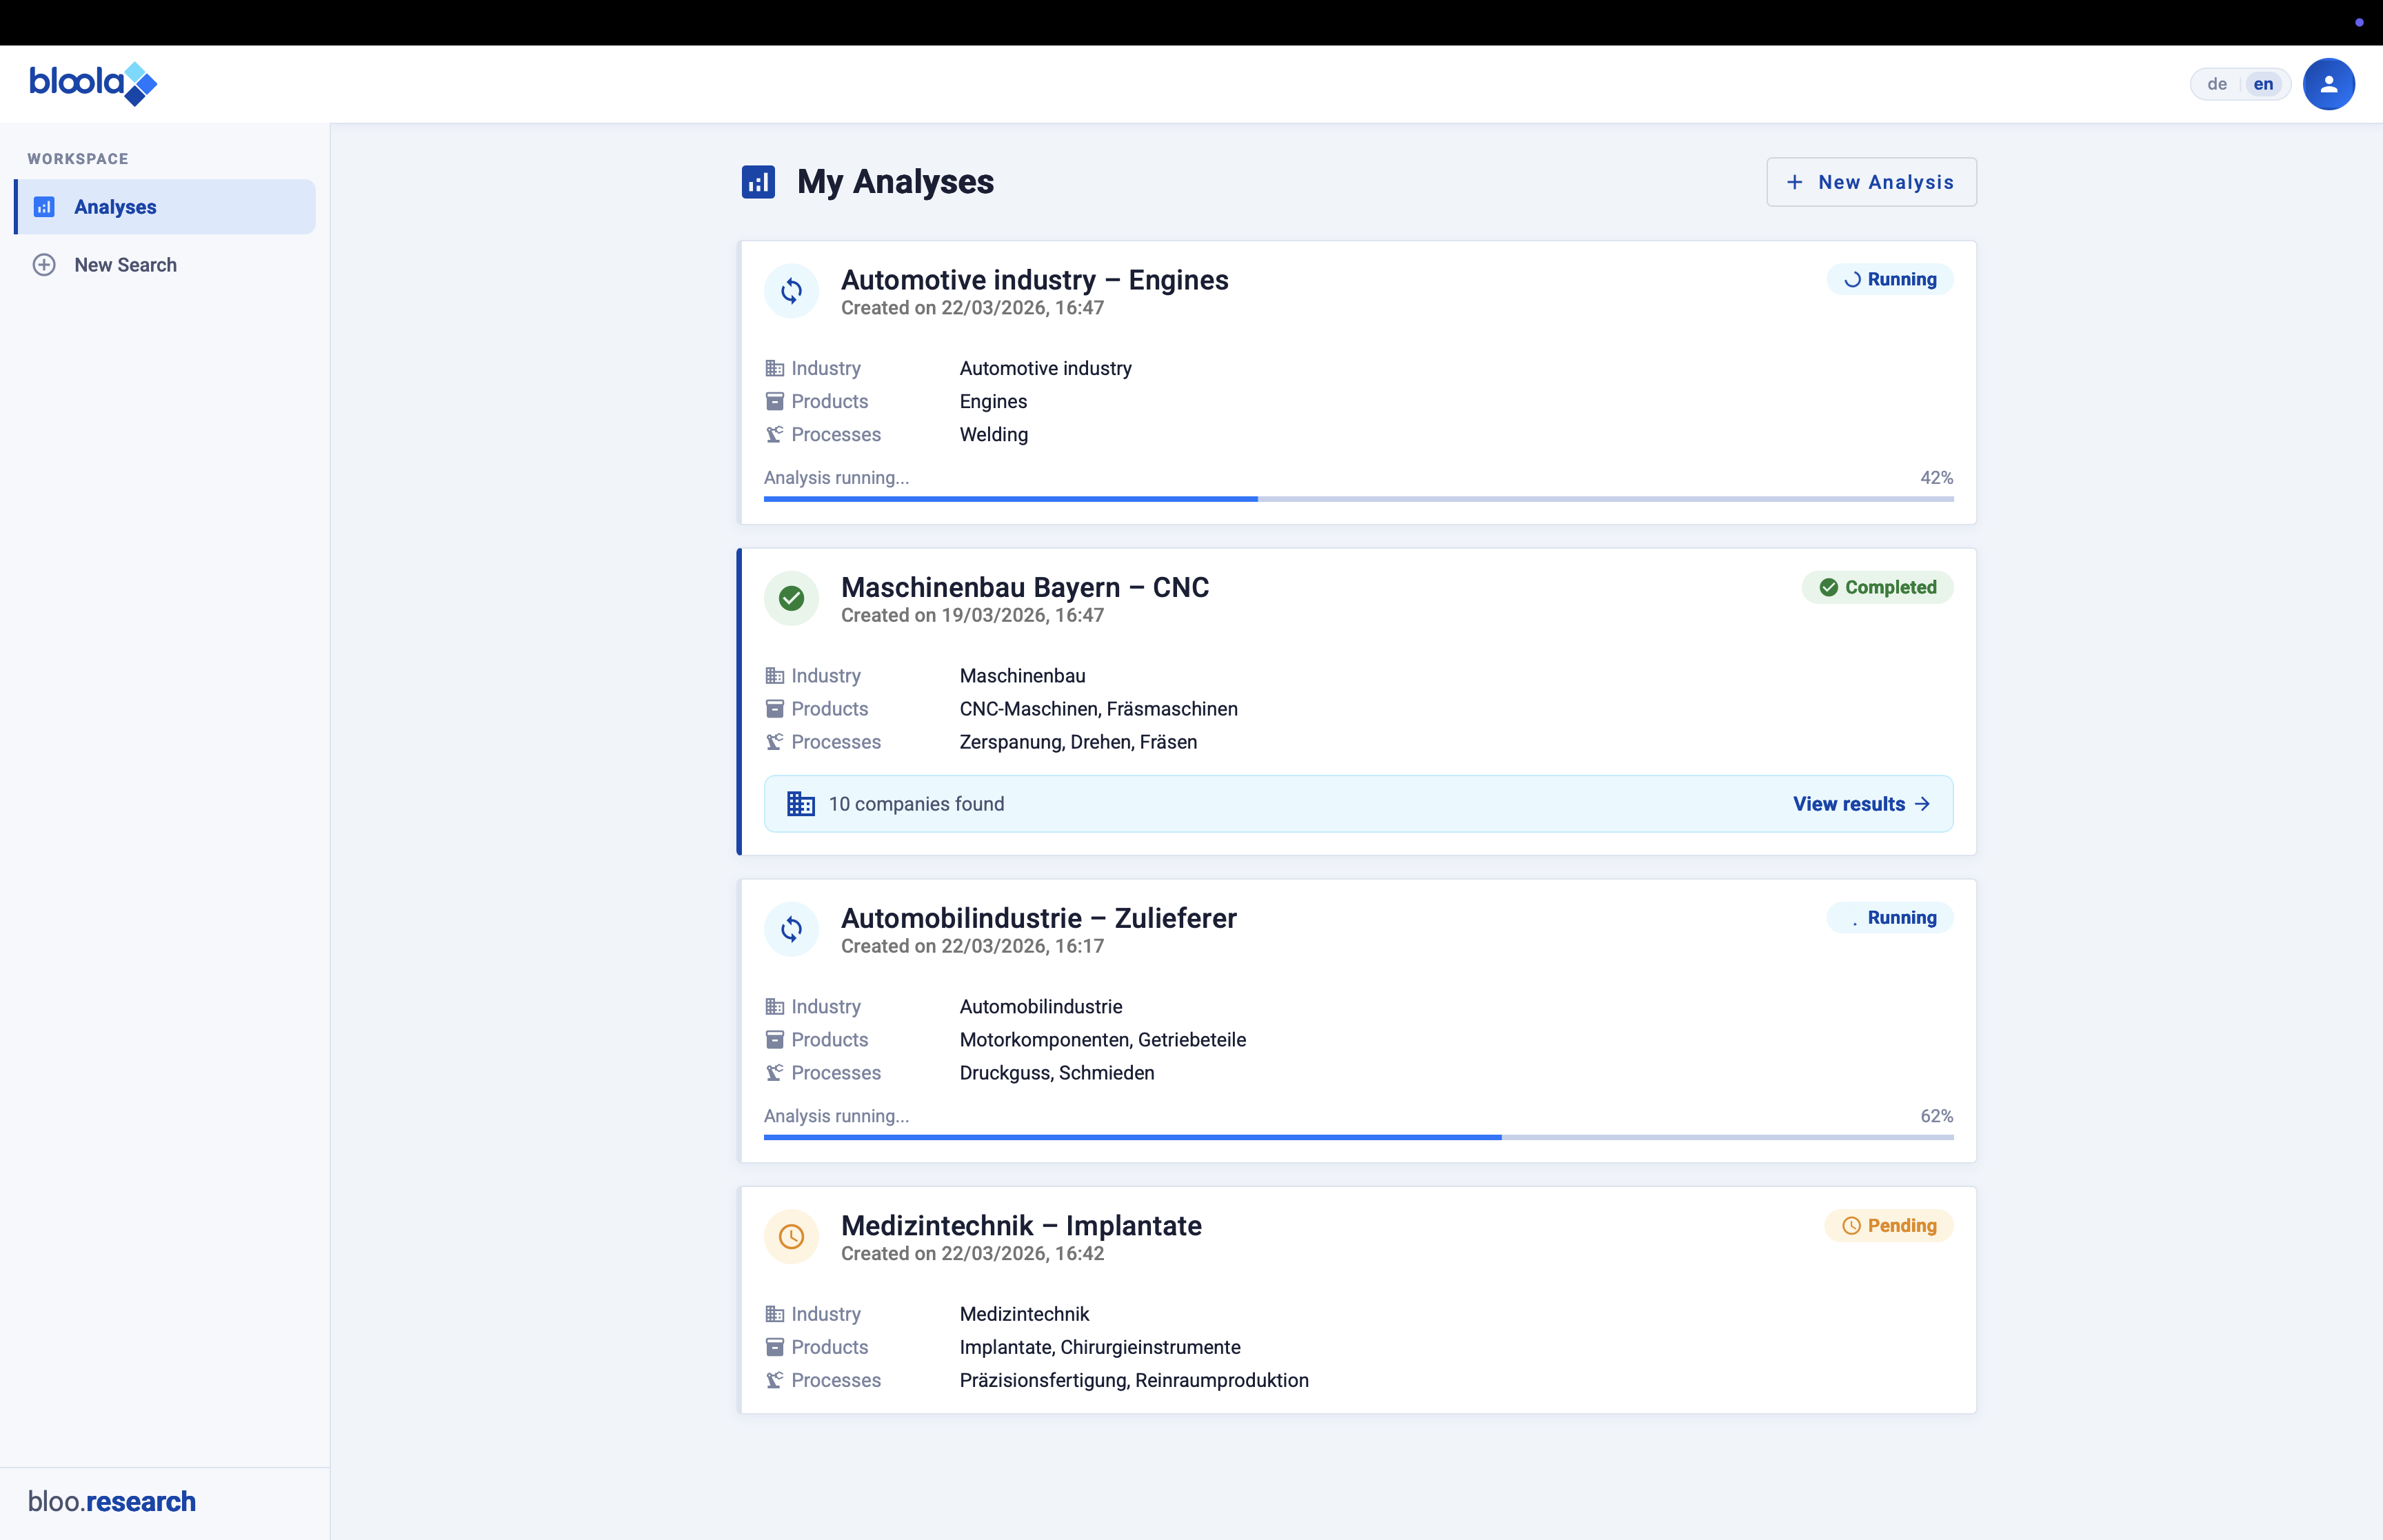The width and height of the screenshot is (2383, 1540).
Task: Click orange clock icon on Medizintechnik card
Action: click(x=791, y=1237)
